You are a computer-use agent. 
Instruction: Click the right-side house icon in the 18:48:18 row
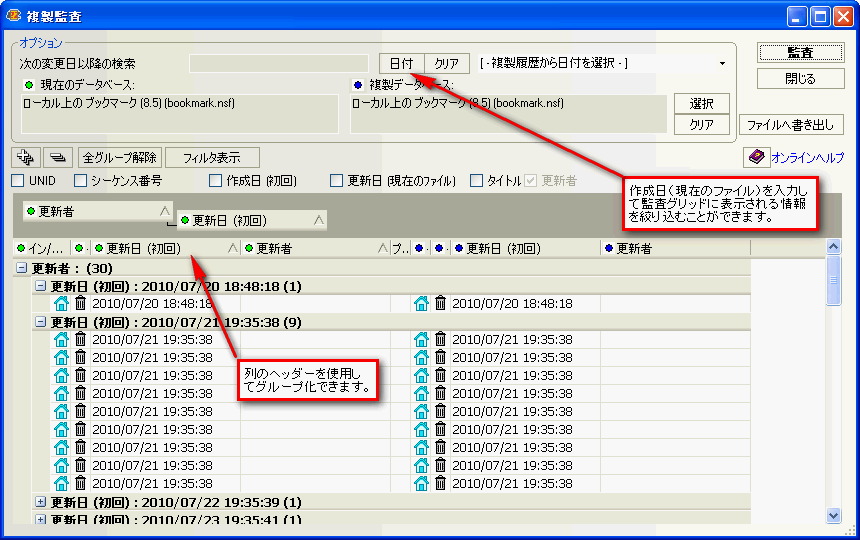click(421, 303)
